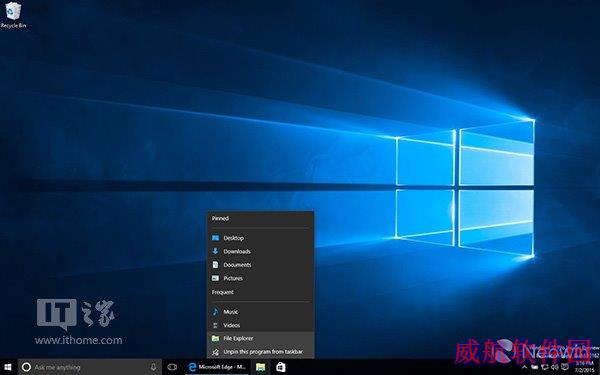Viewport: 600px width, 375px height.
Task: Select Documents in the jump list
Action: [x=261, y=265]
